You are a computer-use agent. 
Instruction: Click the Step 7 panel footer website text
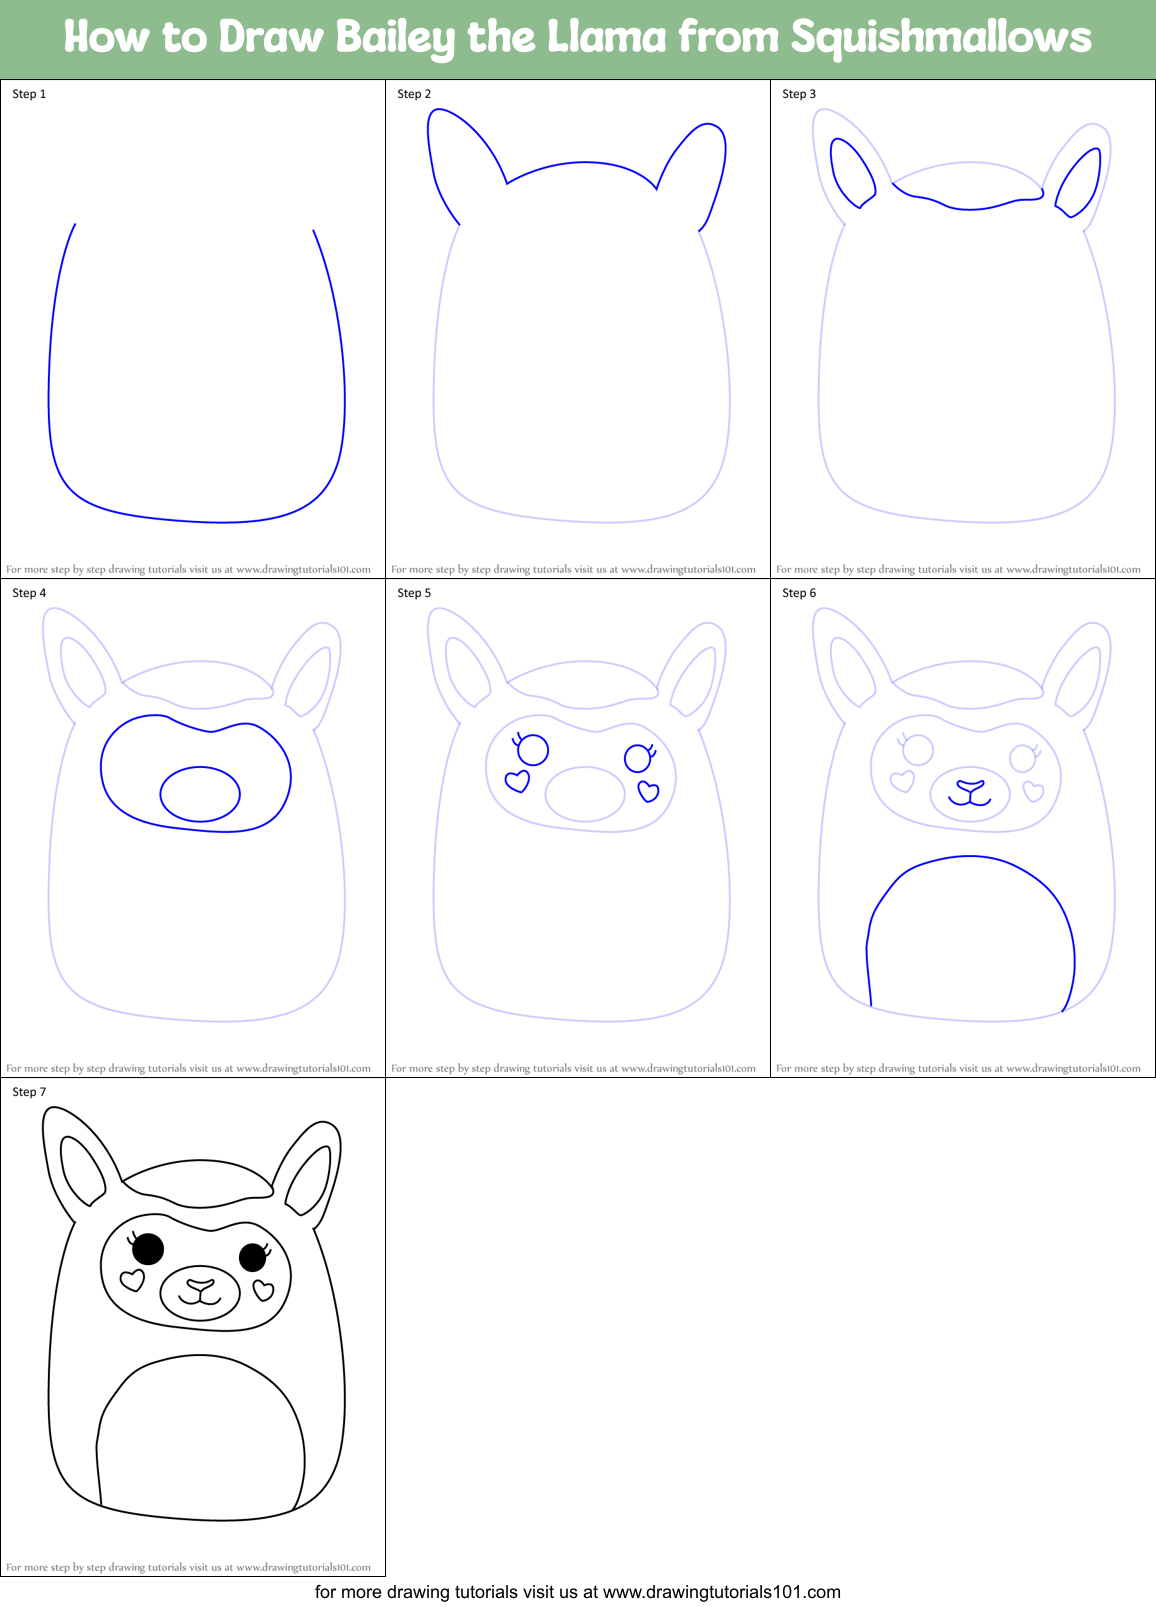pyautogui.click(x=188, y=1567)
